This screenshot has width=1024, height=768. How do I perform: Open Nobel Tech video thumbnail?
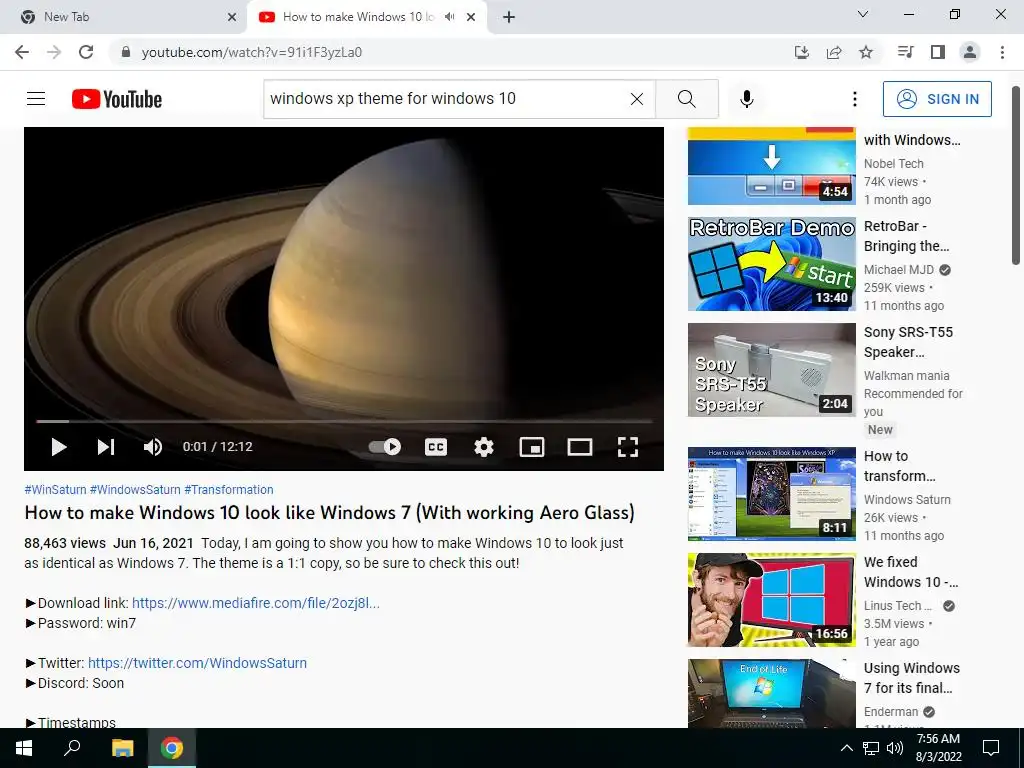click(x=771, y=166)
